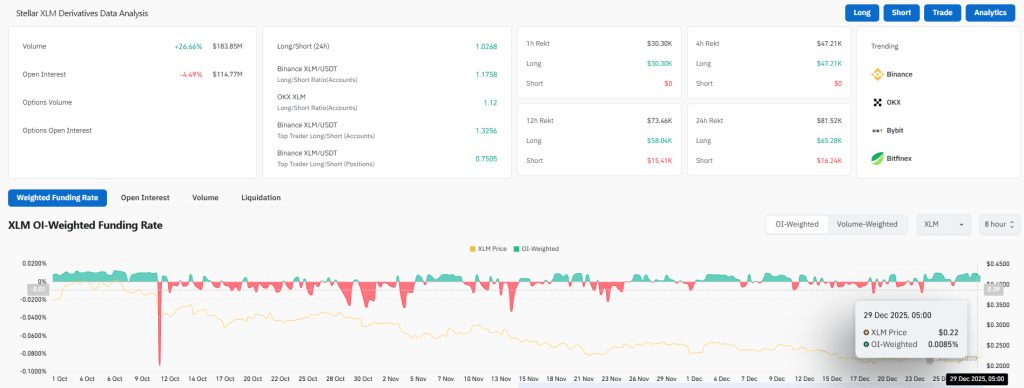Click the 24h Long value $65.28K

[x=829, y=141]
